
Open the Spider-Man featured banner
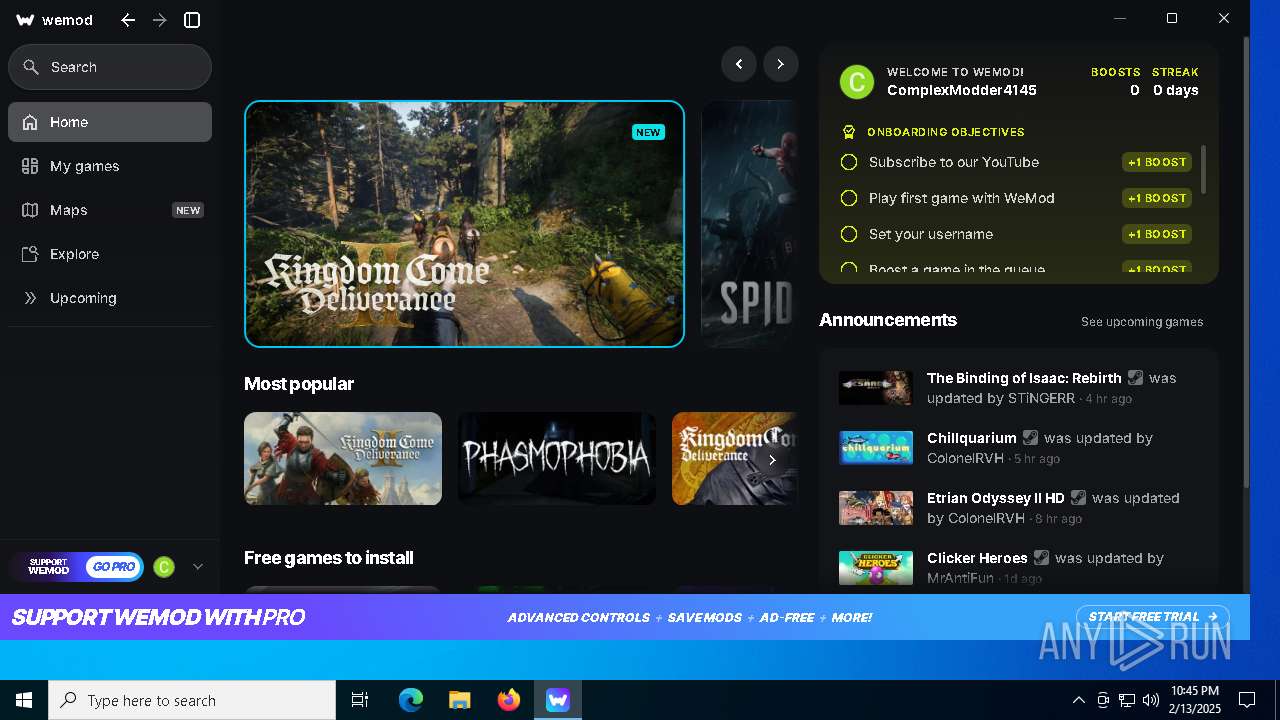[748, 224]
